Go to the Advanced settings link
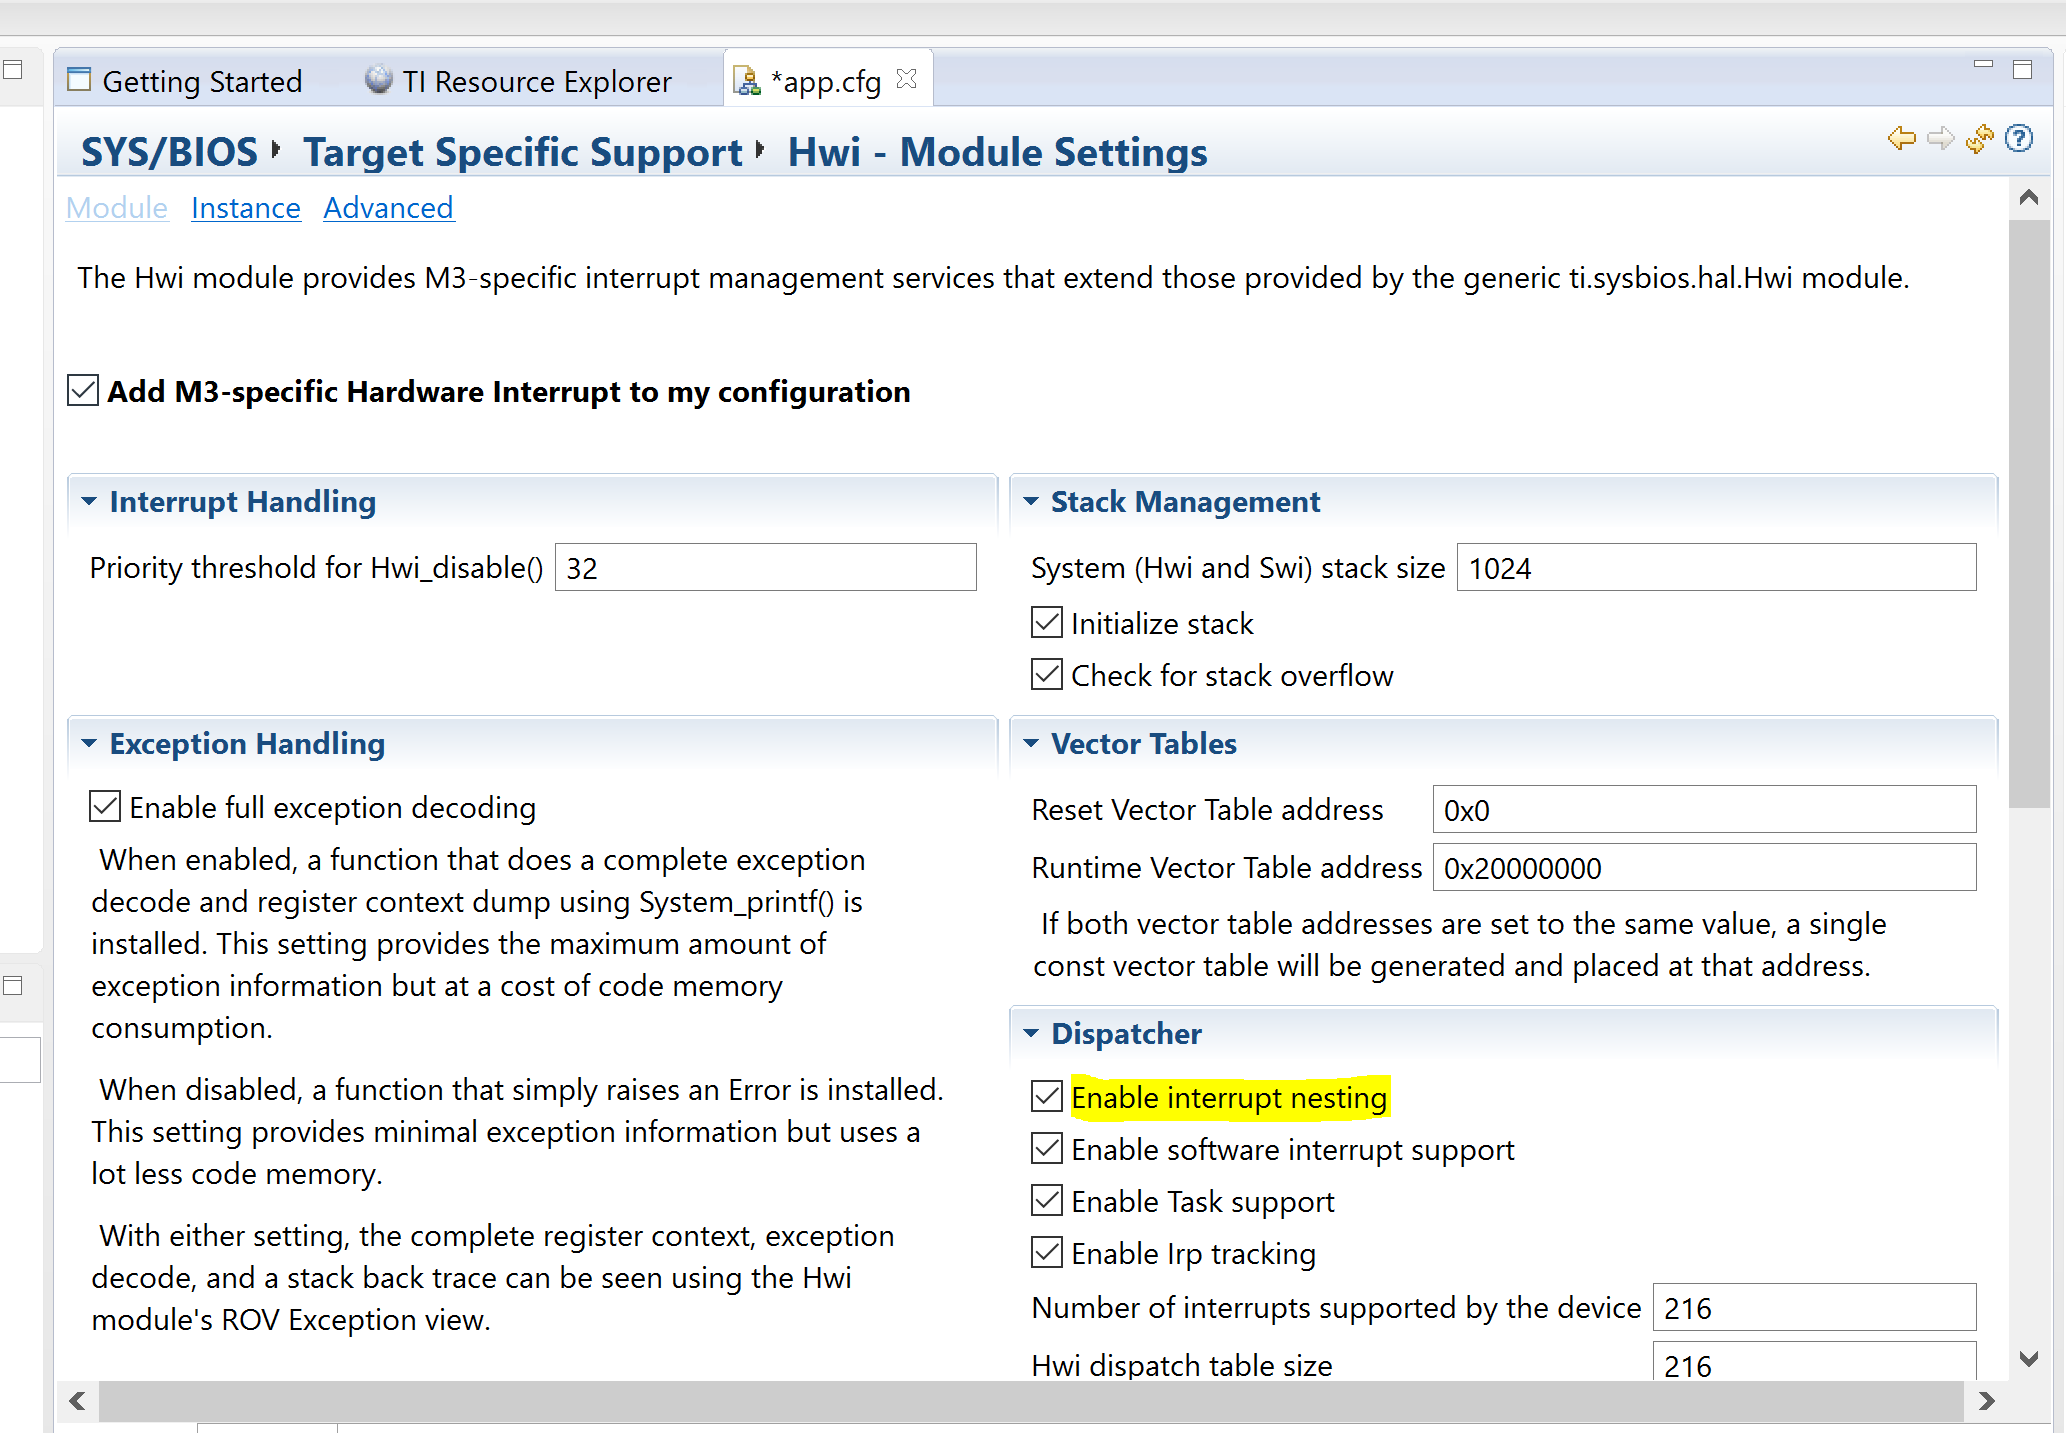The width and height of the screenshot is (2066, 1433). tap(388, 208)
